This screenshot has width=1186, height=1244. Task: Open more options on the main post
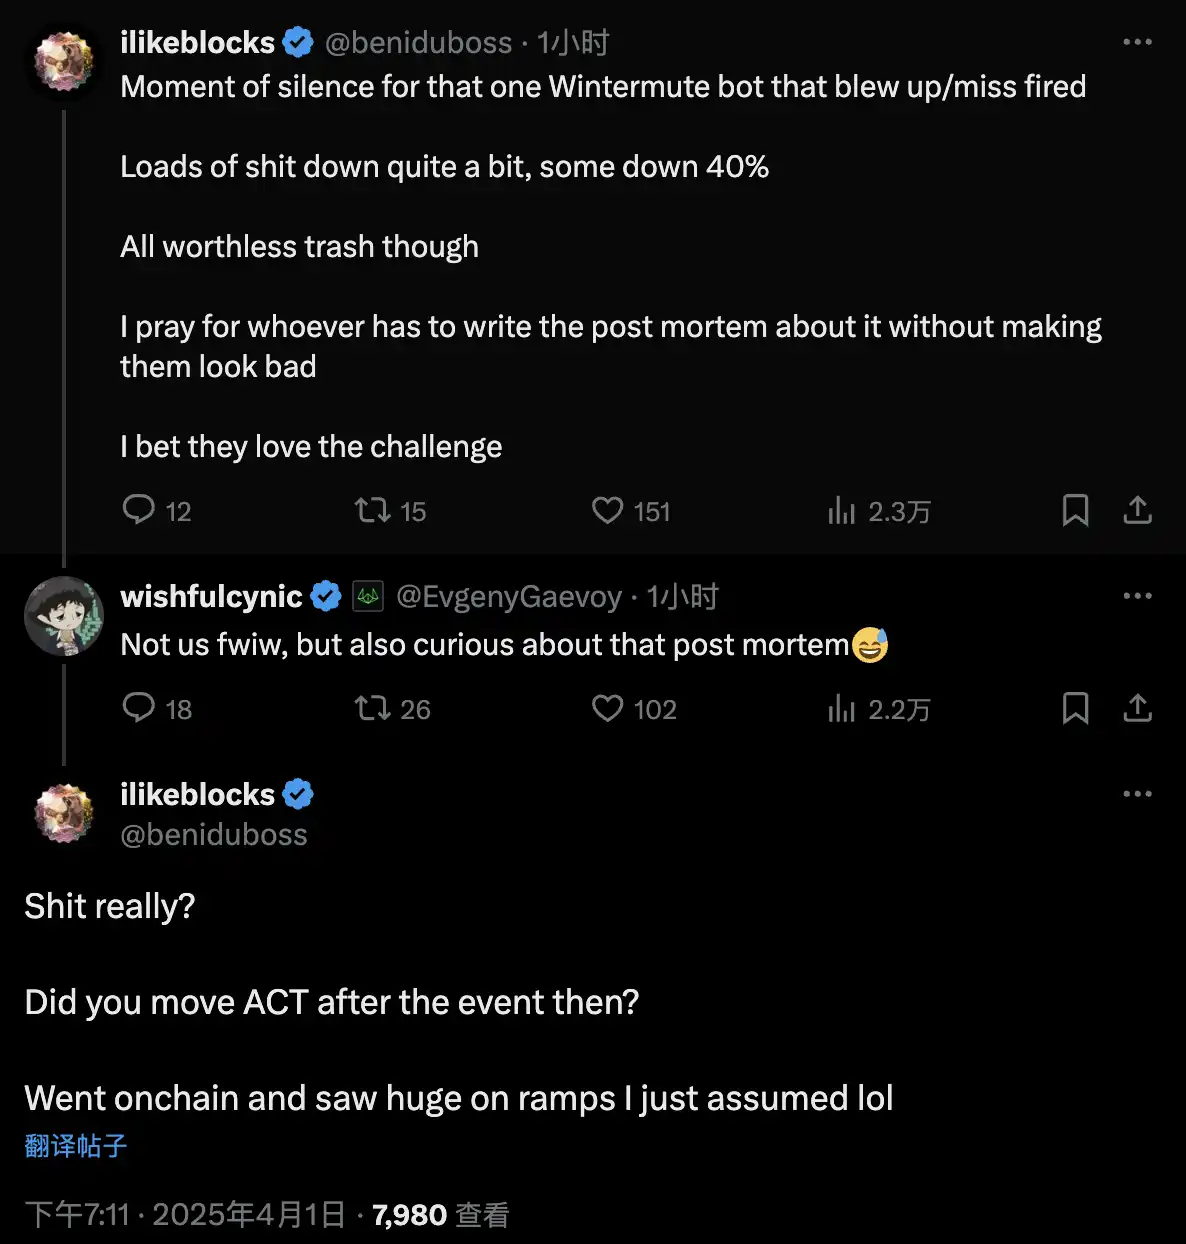(1137, 794)
